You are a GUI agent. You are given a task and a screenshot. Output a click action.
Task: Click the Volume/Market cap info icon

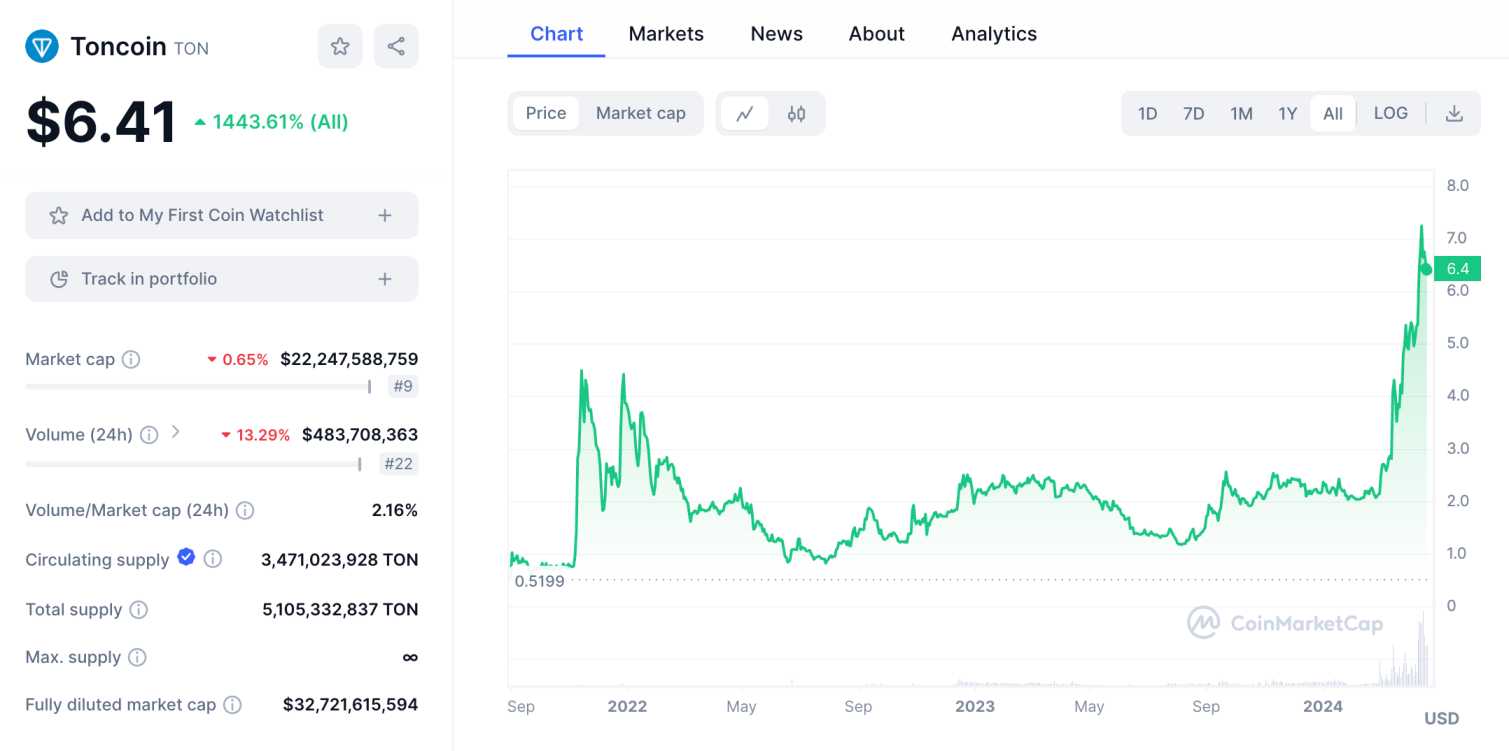point(245,510)
